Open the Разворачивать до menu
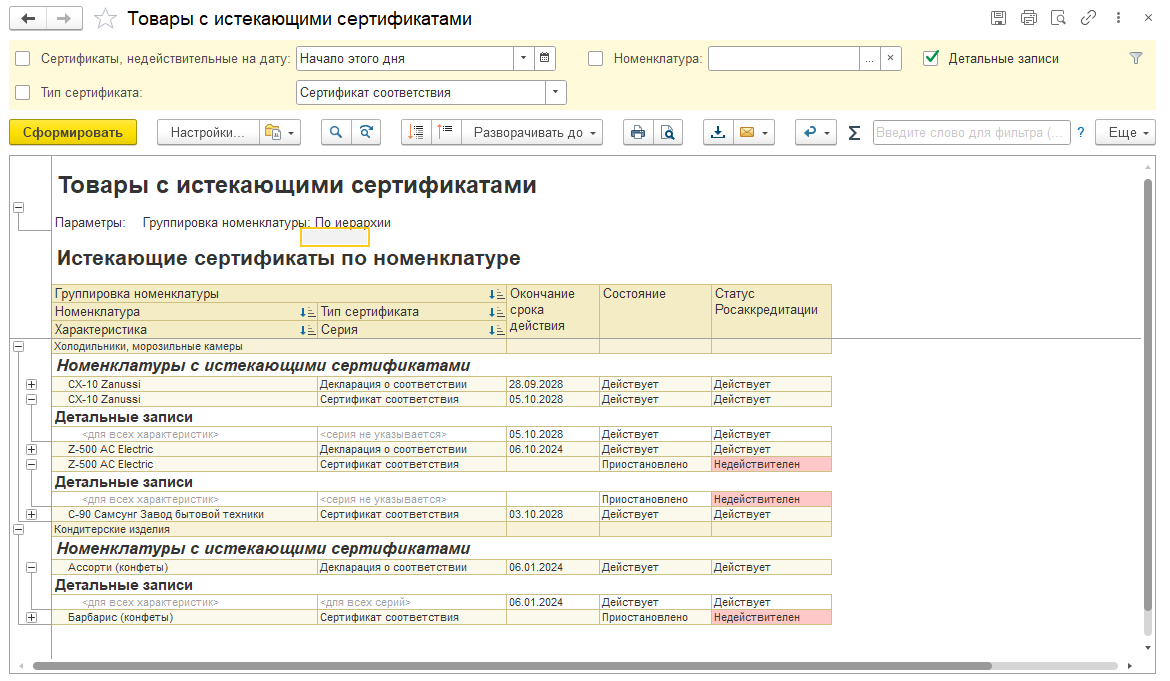 [x=532, y=133]
